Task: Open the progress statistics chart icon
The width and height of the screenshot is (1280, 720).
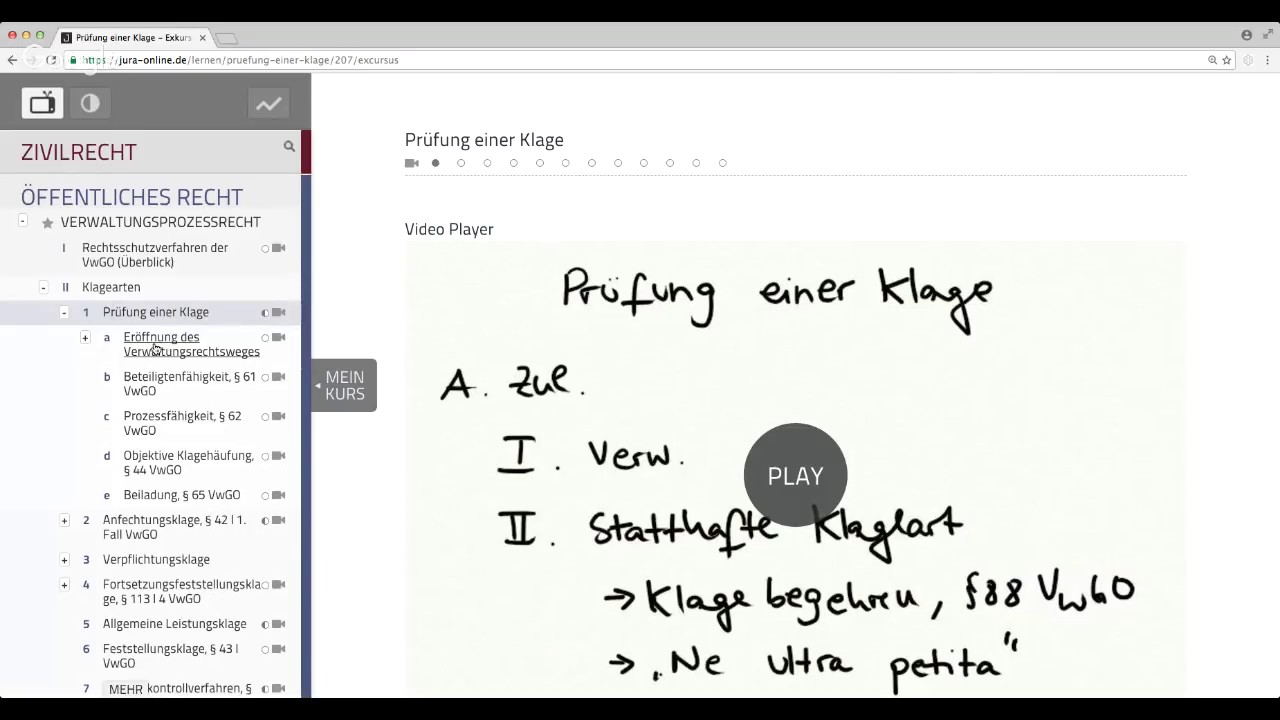Action: [x=268, y=103]
